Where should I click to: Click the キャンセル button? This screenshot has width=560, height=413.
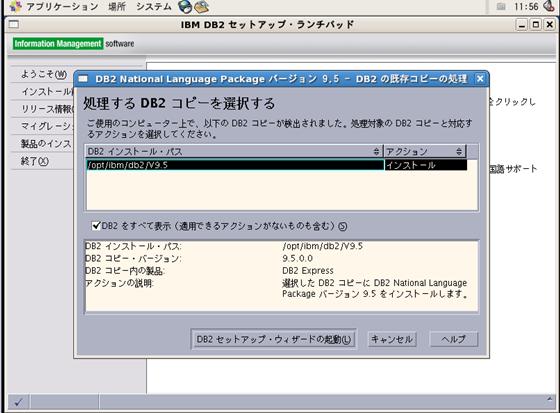click(392, 339)
